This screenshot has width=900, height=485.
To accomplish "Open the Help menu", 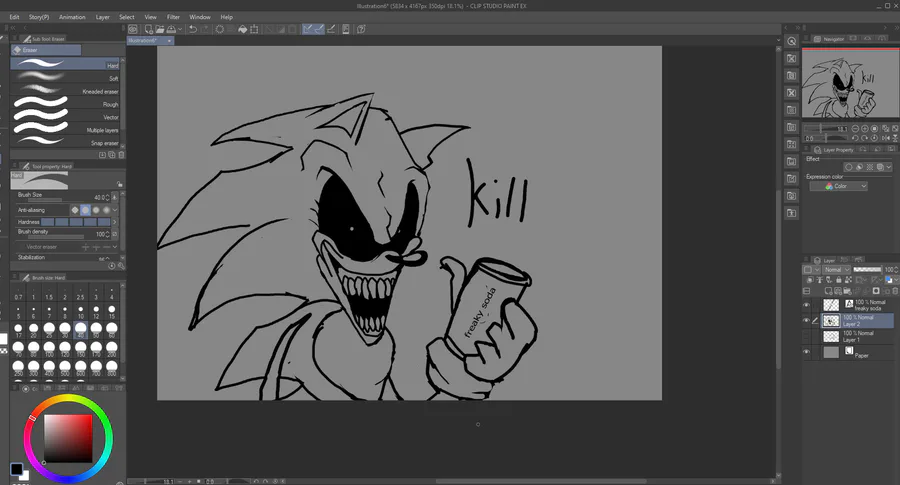I will pos(227,17).
